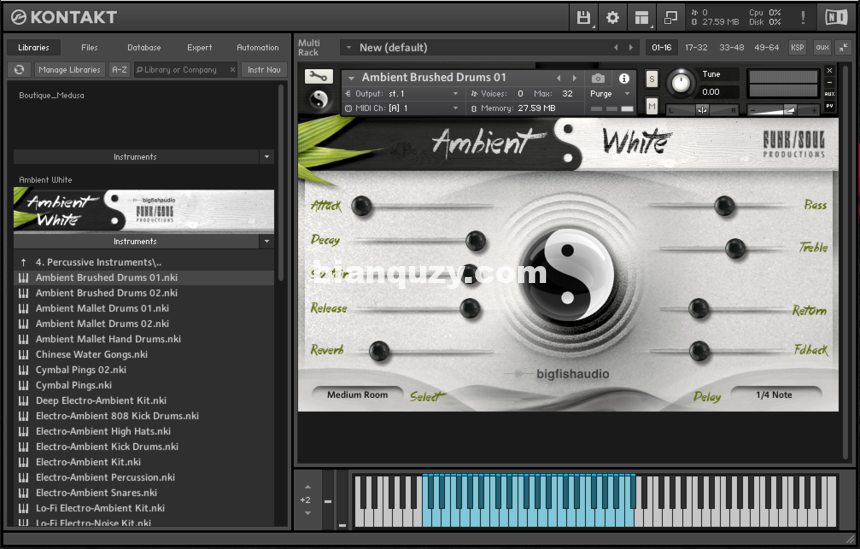Go to next multi with right arrow

pos(631,48)
